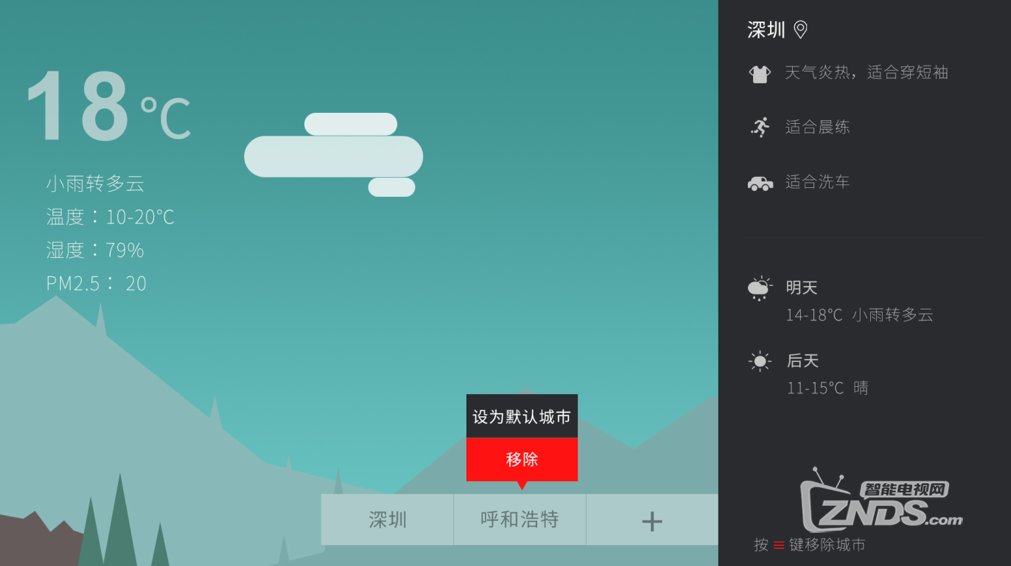Click the red menu key icon hint

pos(779,545)
